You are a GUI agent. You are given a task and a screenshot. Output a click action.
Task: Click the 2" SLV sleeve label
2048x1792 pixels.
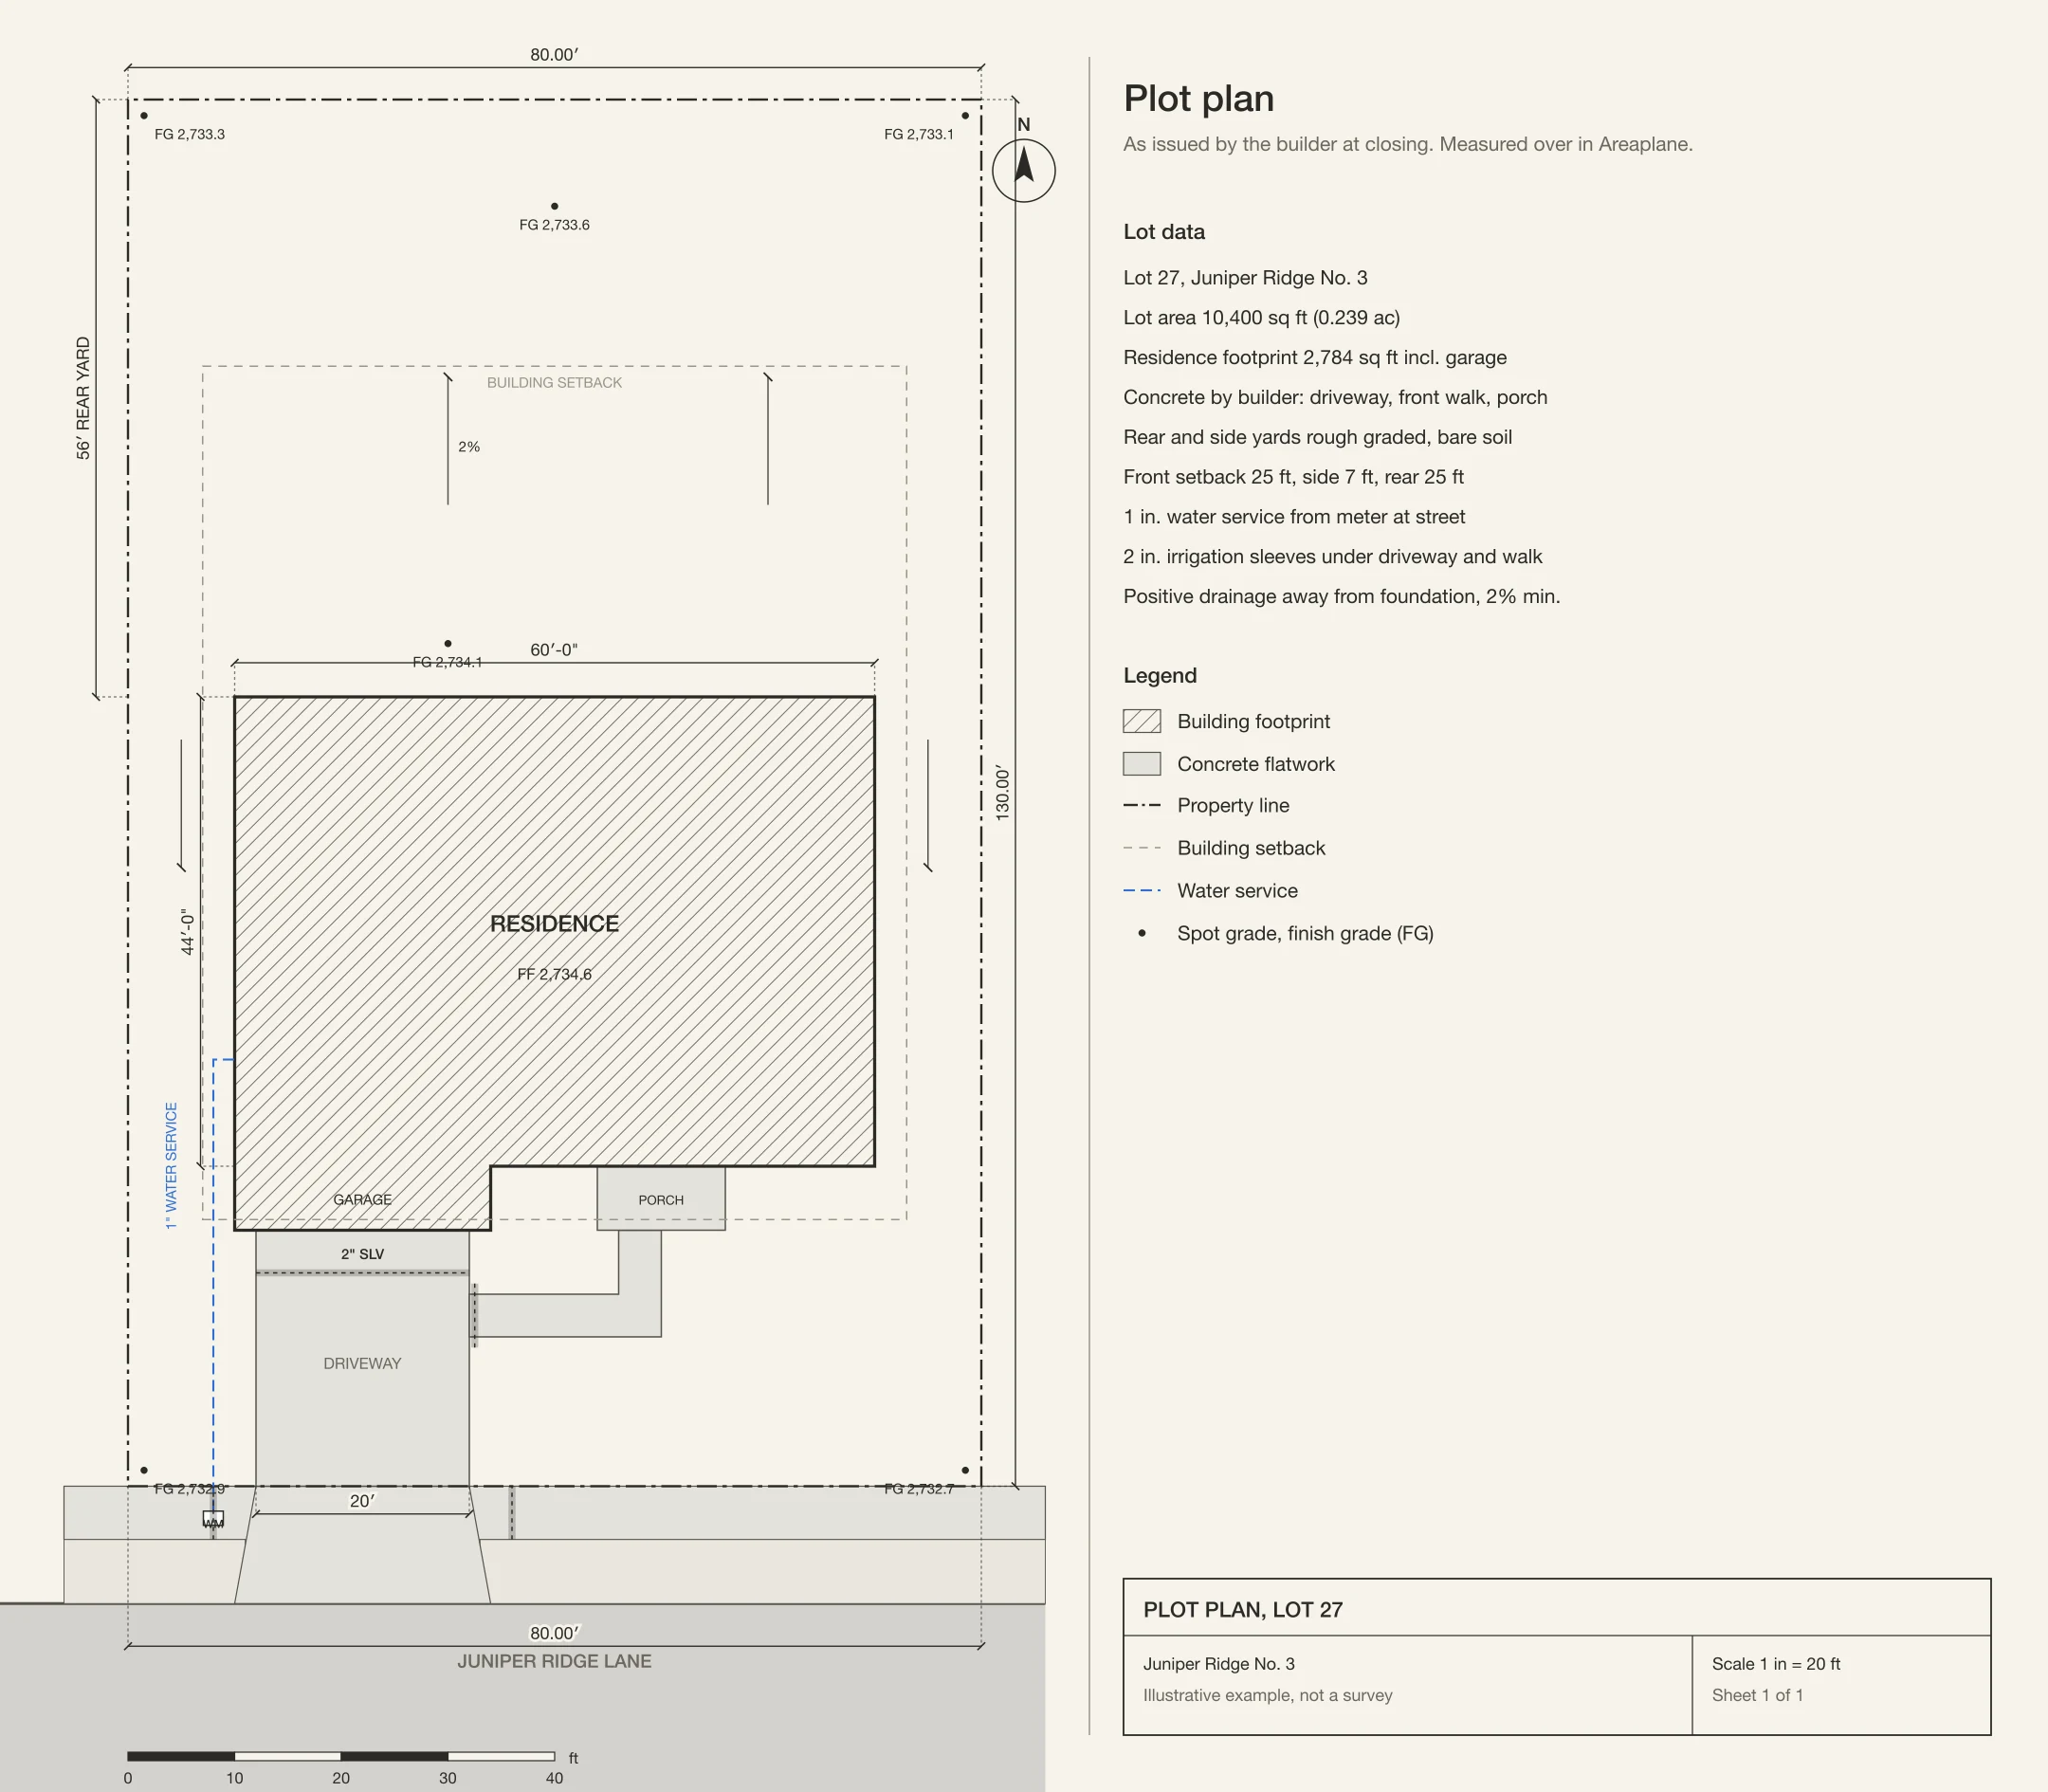click(x=362, y=1254)
